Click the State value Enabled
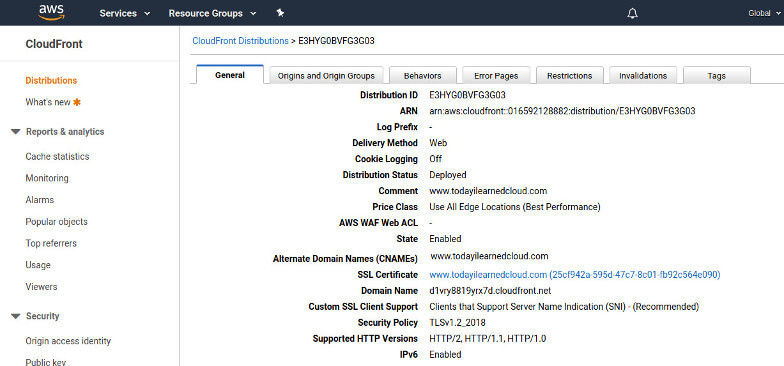 click(446, 239)
